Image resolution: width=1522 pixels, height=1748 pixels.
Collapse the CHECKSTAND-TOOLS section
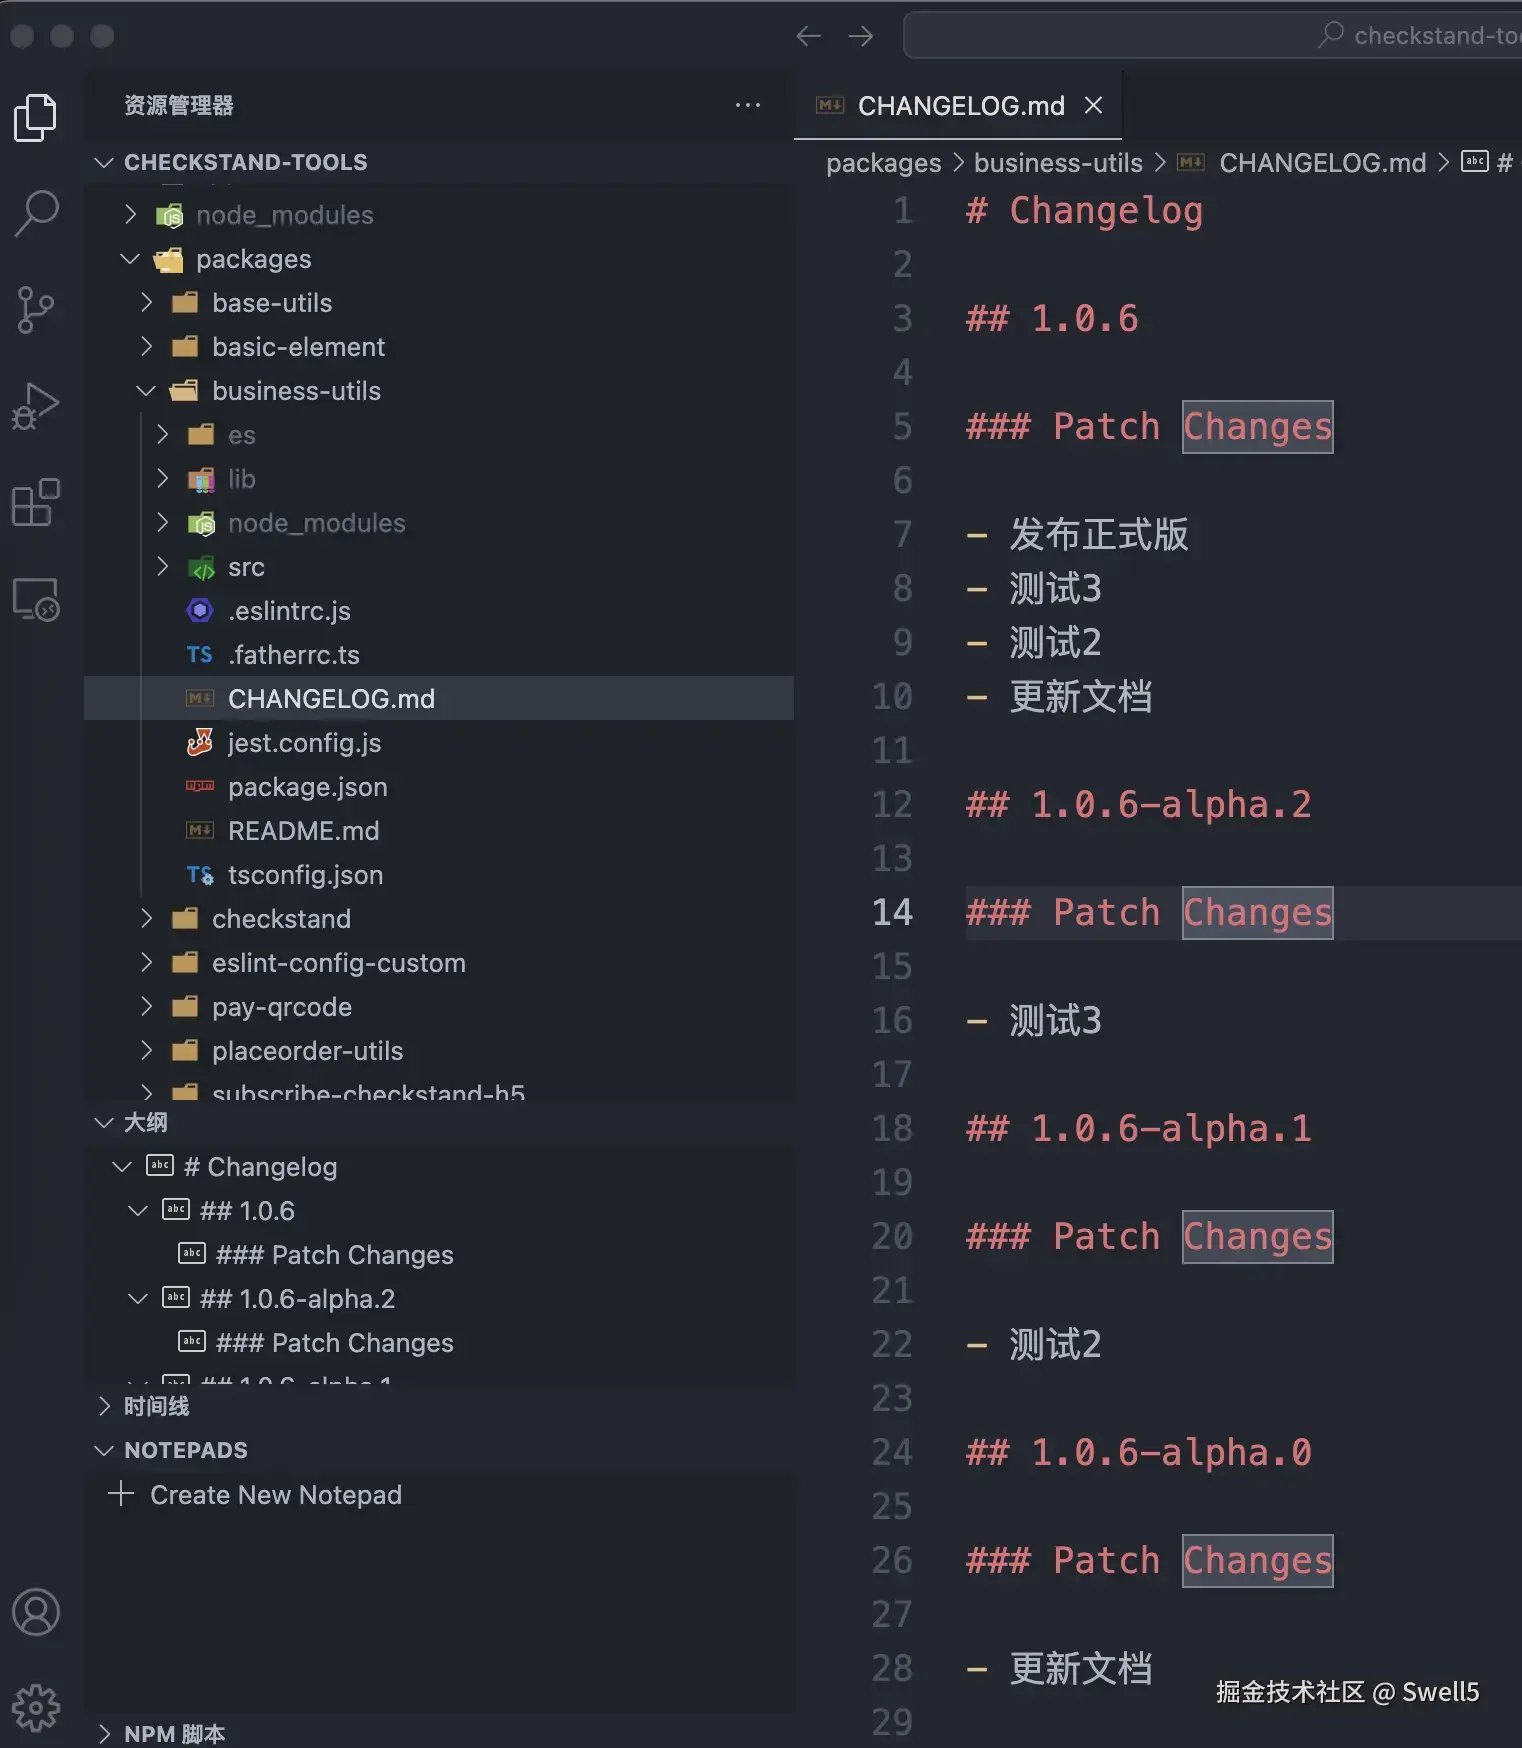pyautogui.click(x=104, y=162)
